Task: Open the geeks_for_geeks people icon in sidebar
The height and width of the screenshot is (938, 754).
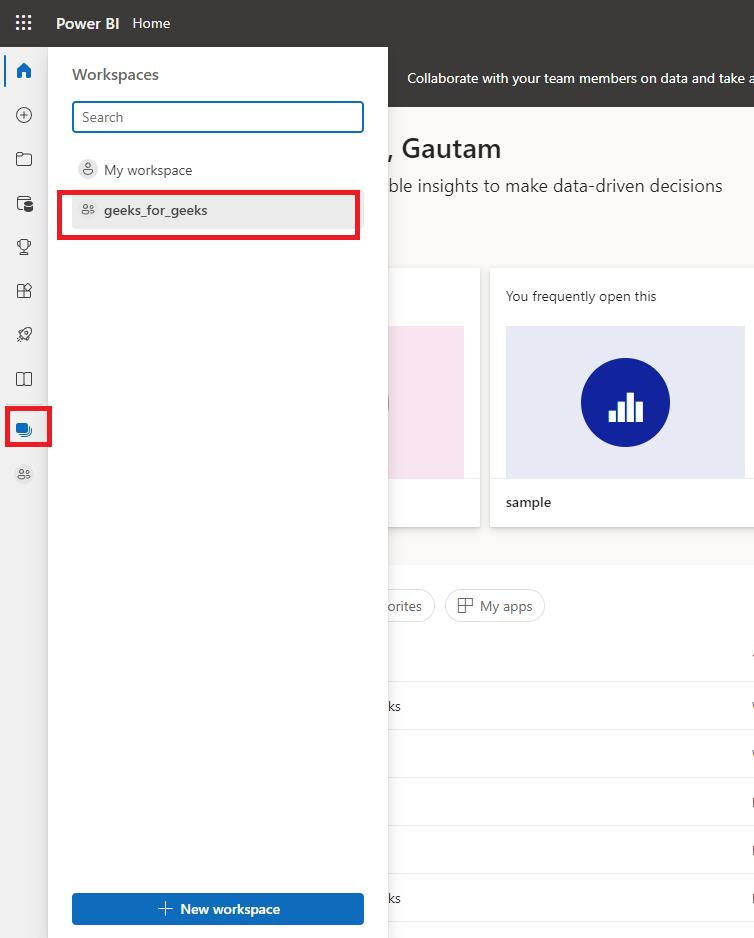Action: tap(24, 474)
